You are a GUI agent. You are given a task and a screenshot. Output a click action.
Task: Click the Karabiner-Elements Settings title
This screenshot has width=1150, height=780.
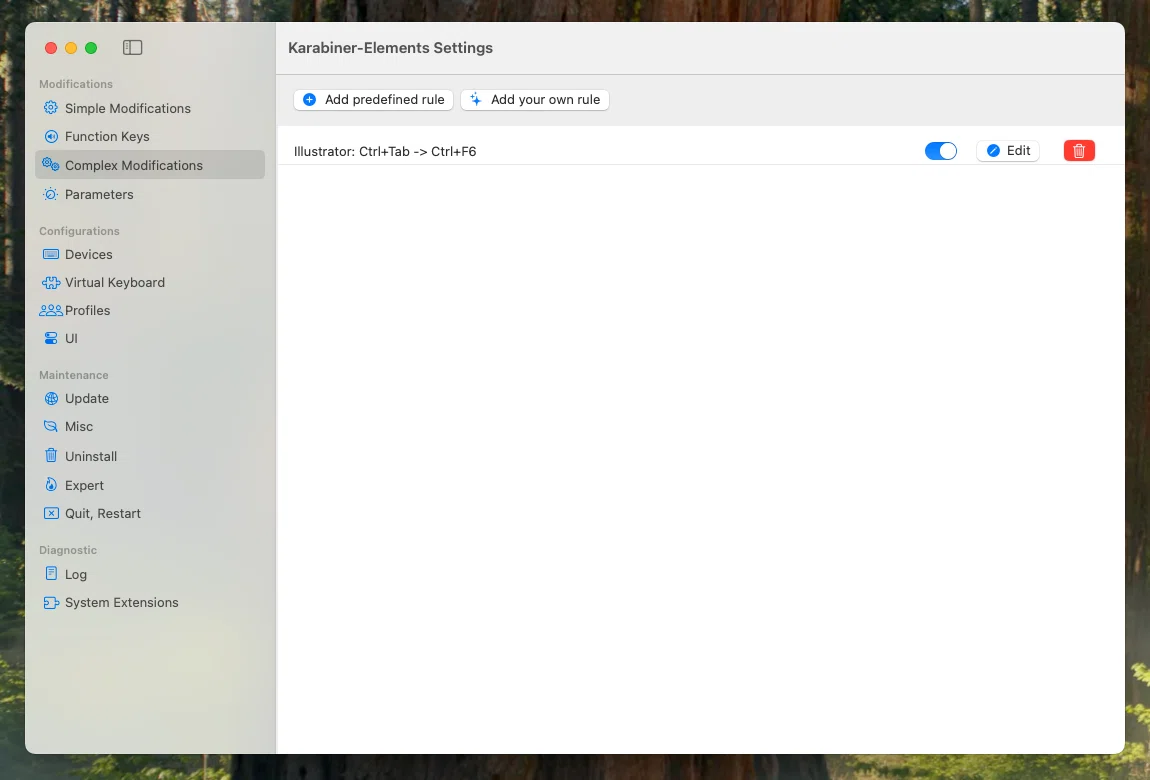pos(390,48)
